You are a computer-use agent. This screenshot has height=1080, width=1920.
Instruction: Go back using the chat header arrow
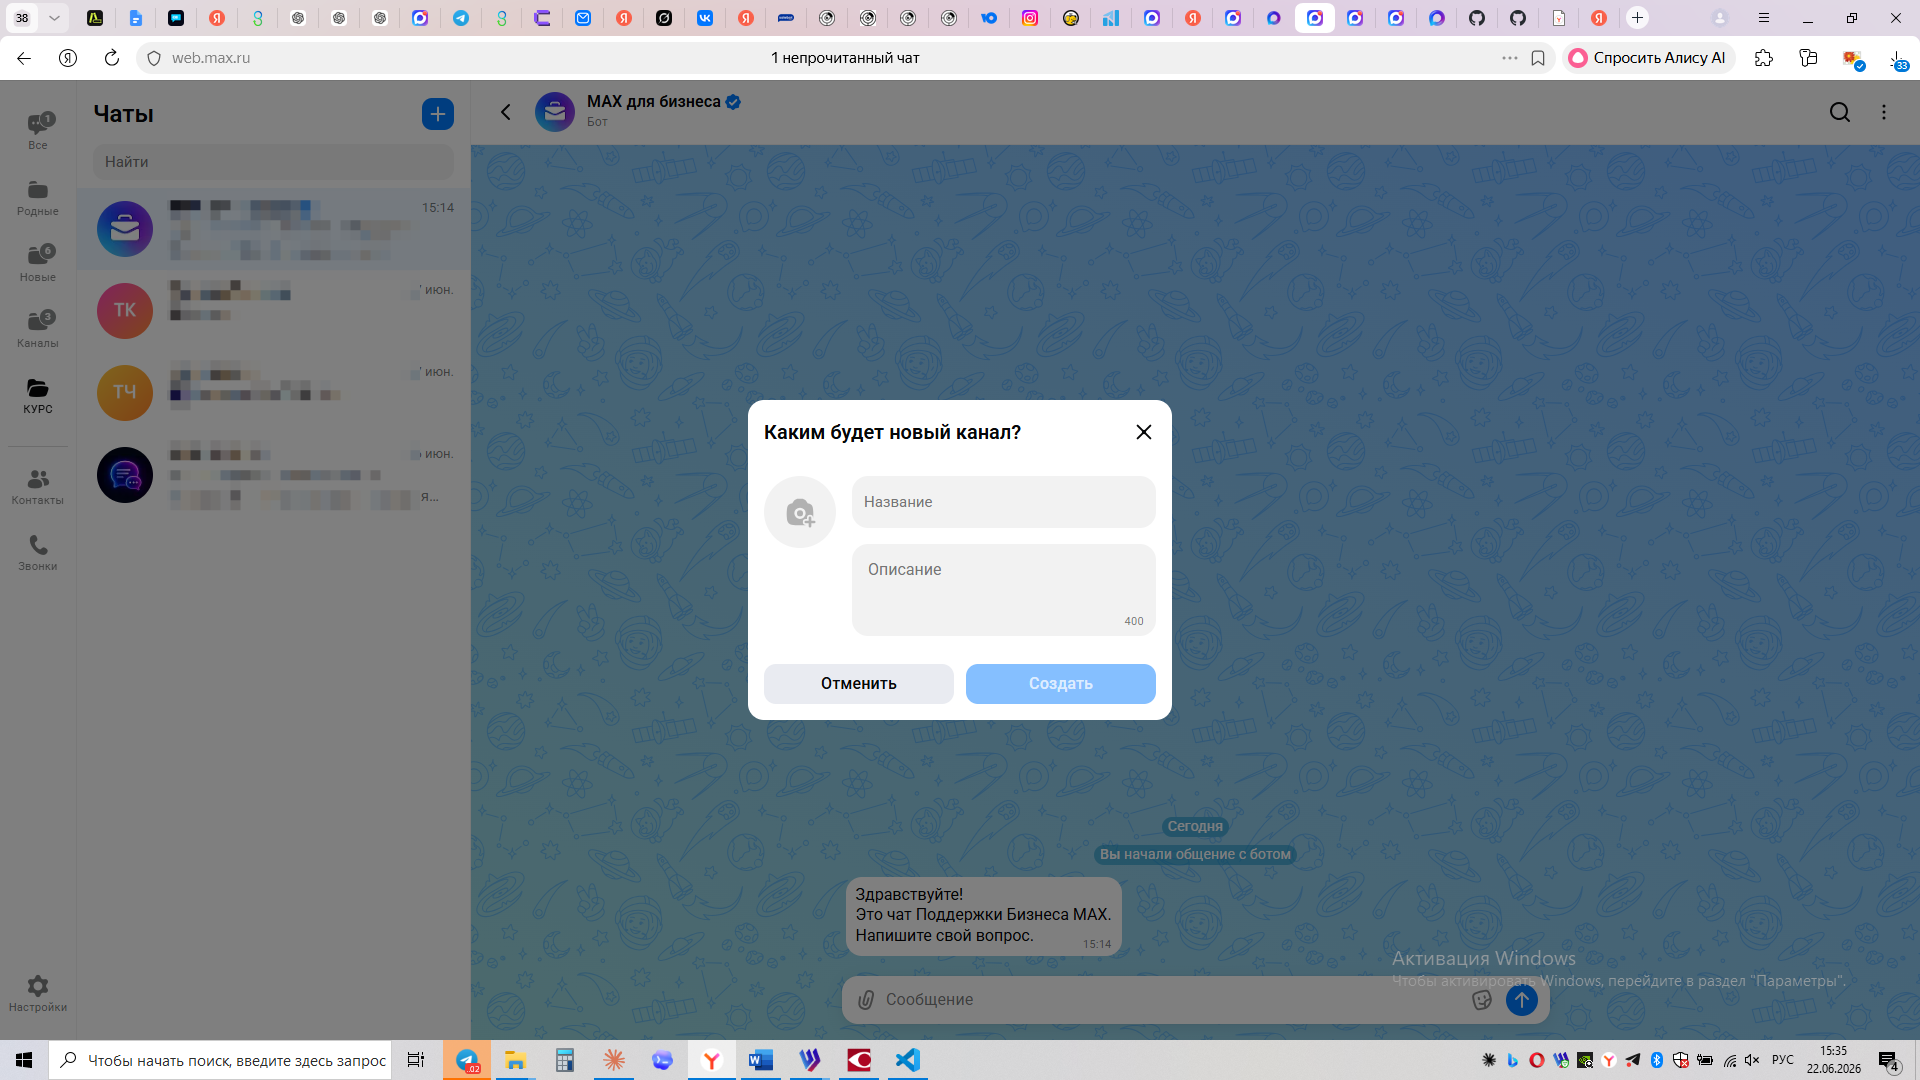(506, 112)
